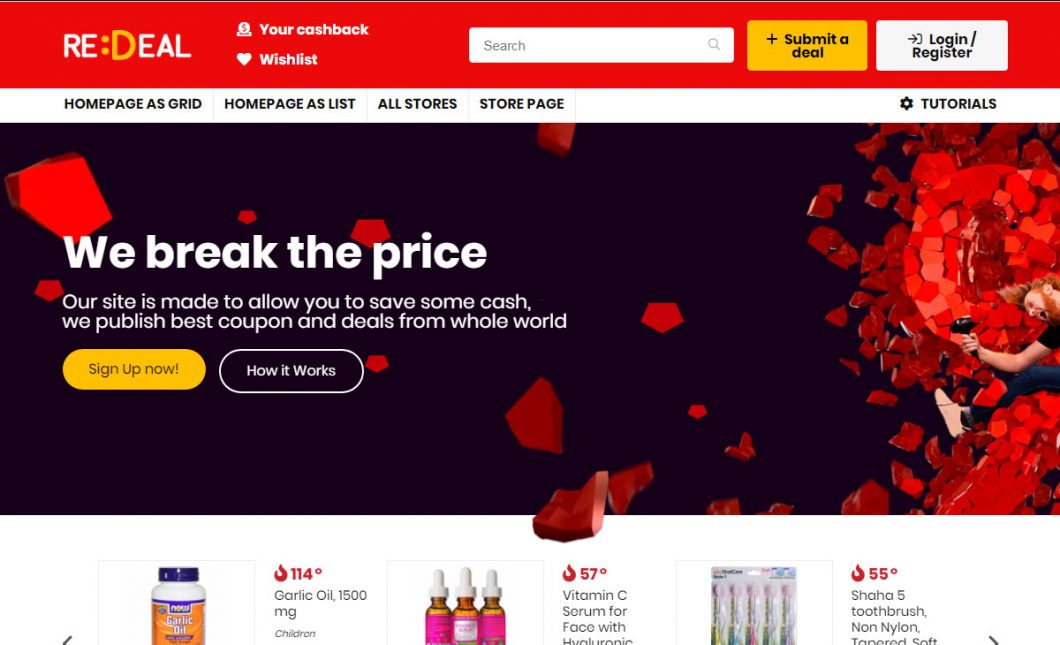Image resolution: width=1060 pixels, height=645 pixels.
Task: Click the cashback coin icon
Action: [x=244, y=29]
